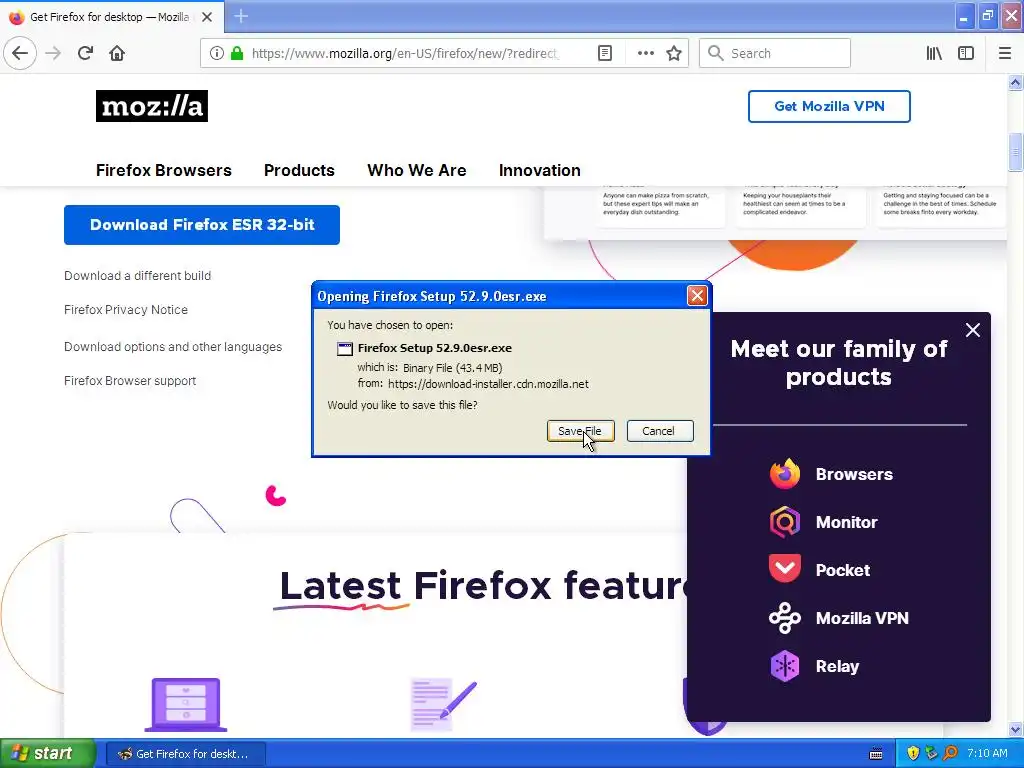
Task: Open the Firefox hamburger menu
Action: coord(1004,53)
